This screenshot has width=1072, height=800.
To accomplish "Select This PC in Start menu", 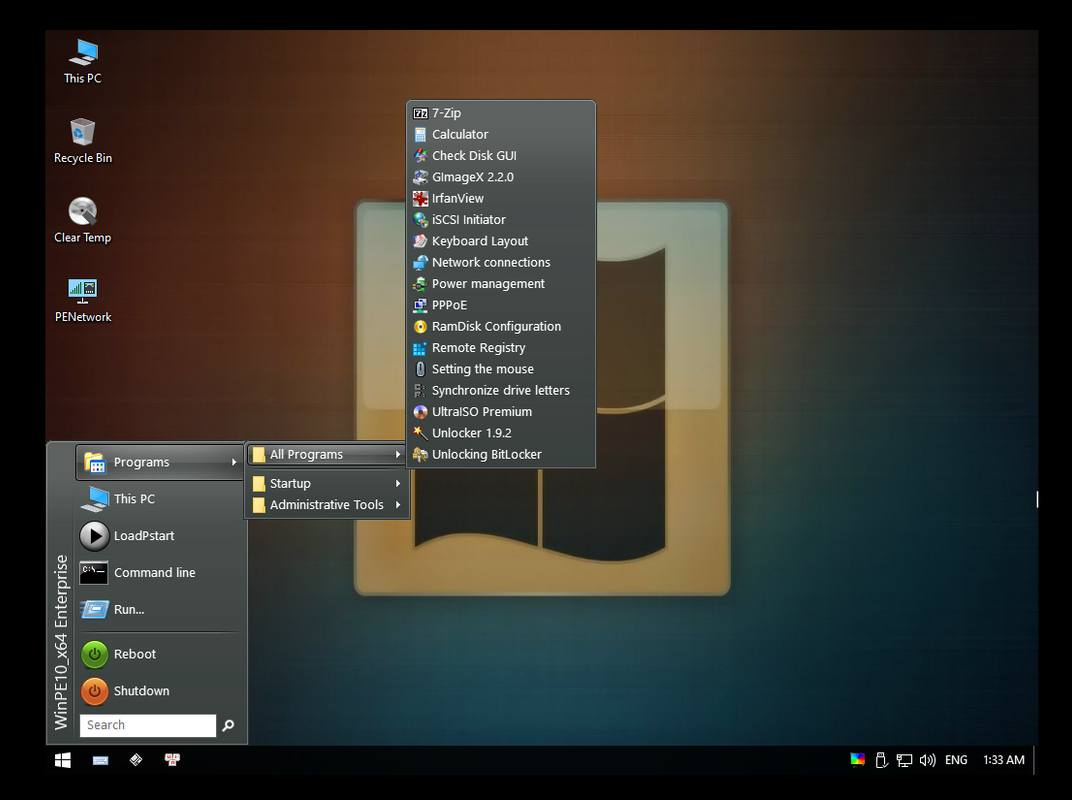I will [x=159, y=499].
